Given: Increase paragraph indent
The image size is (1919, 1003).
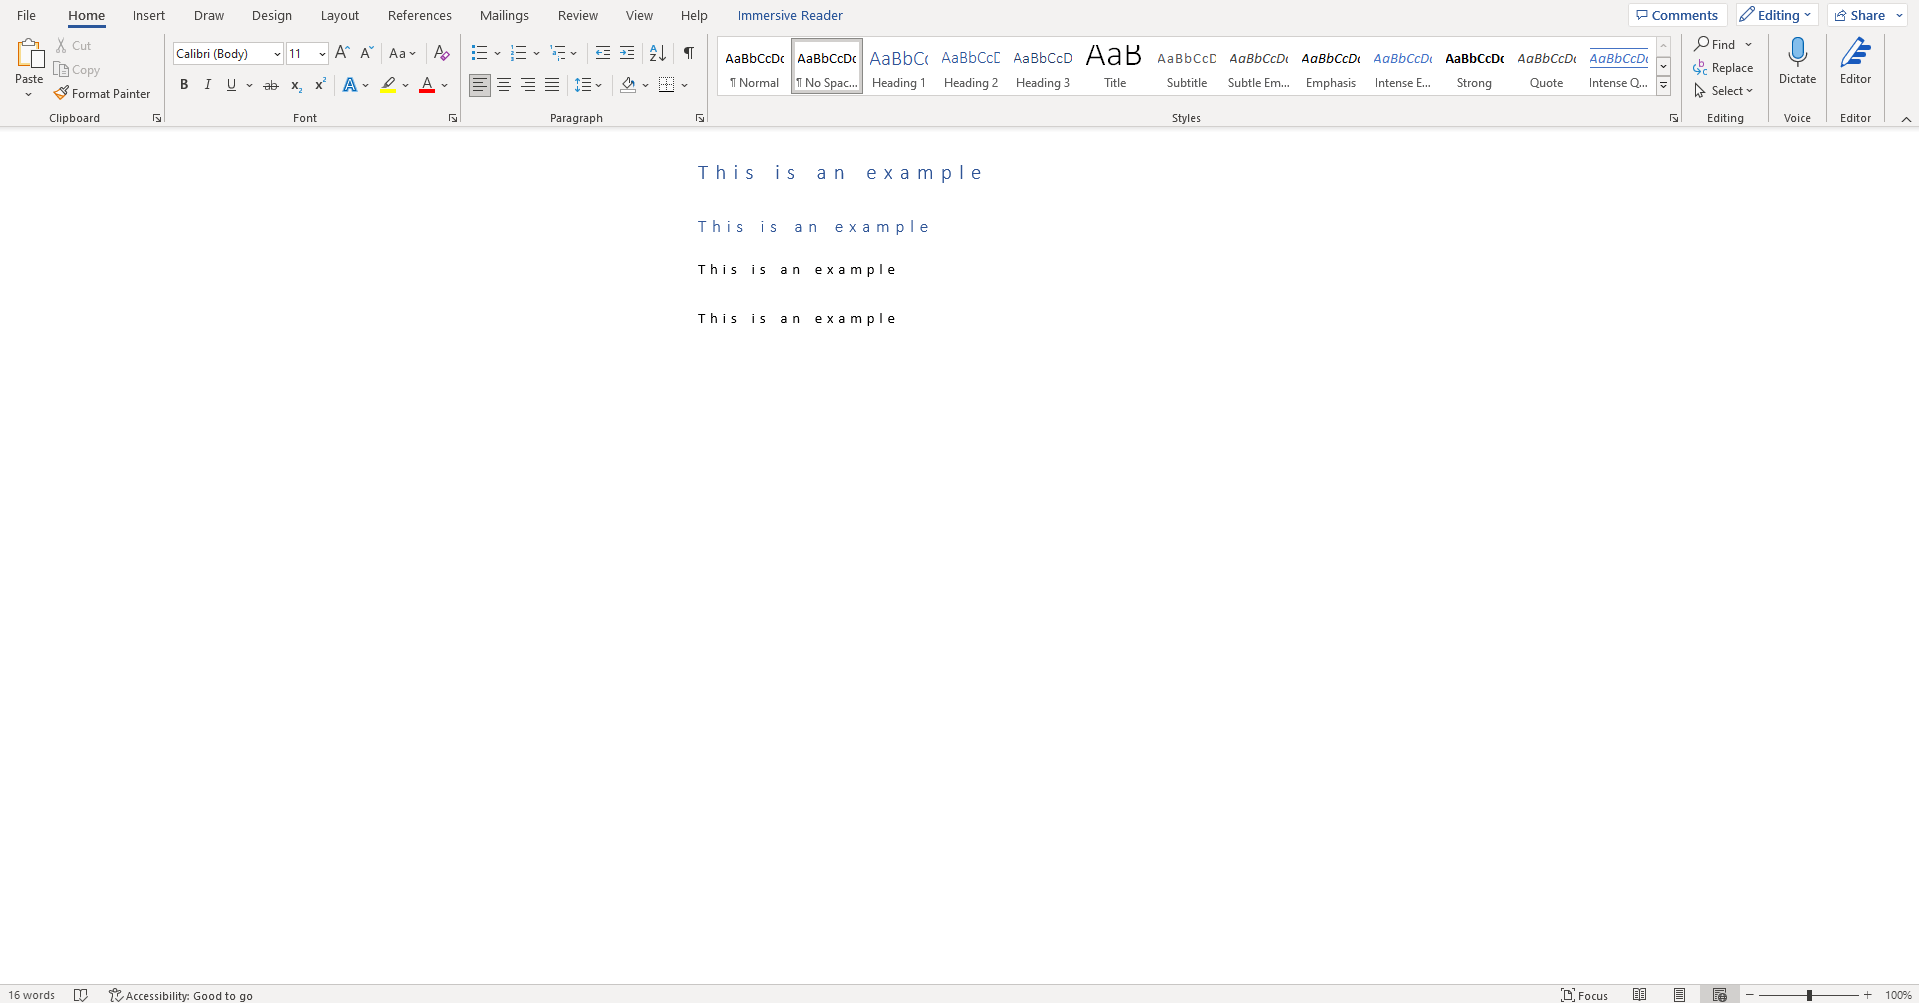Looking at the screenshot, I should 627,53.
